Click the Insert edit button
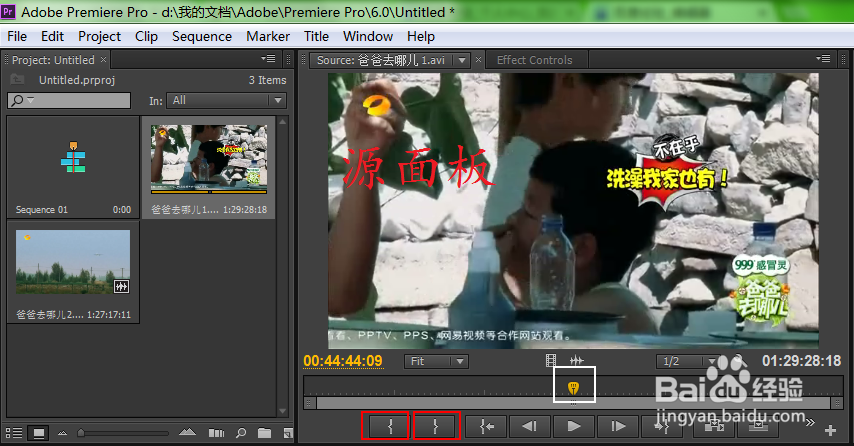This screenshot has width=854, height=446. tap(714, 426)
